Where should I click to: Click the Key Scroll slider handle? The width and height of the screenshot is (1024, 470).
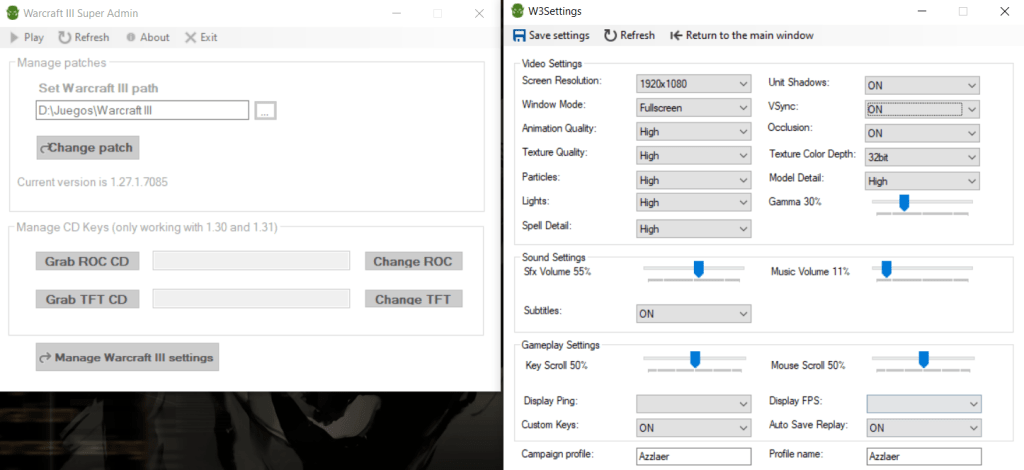tap(695, 359)
